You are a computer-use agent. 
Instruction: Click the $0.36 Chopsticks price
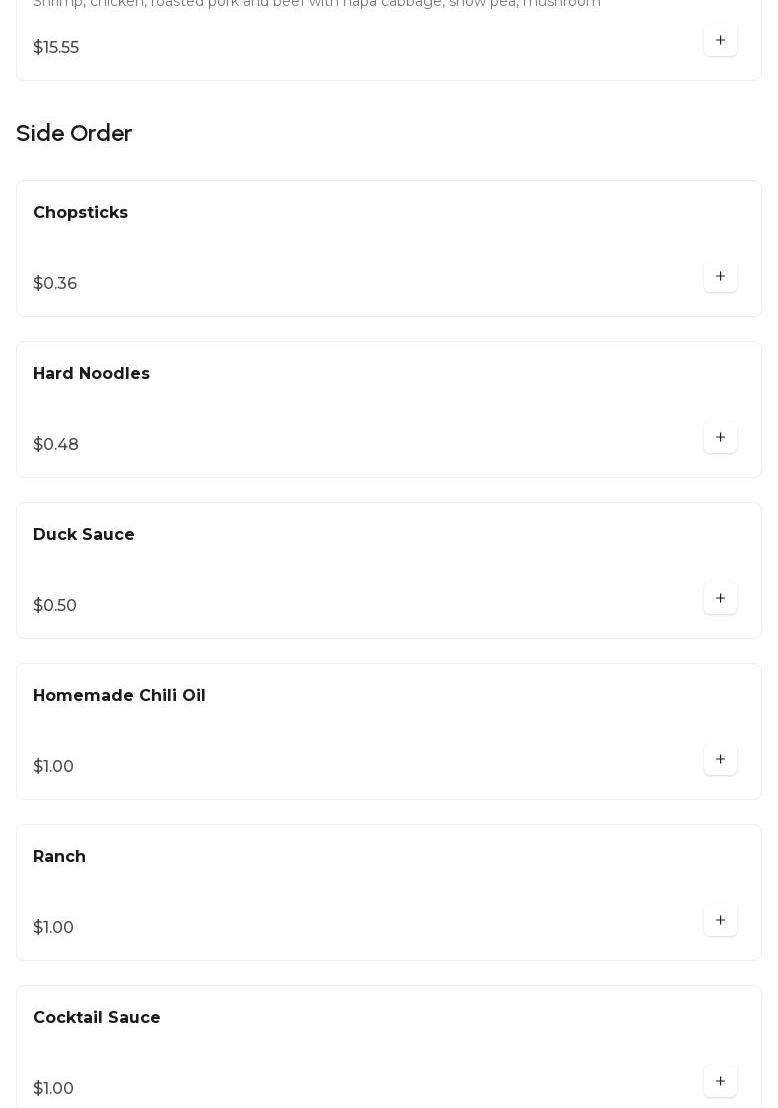[x=55, y=284]
